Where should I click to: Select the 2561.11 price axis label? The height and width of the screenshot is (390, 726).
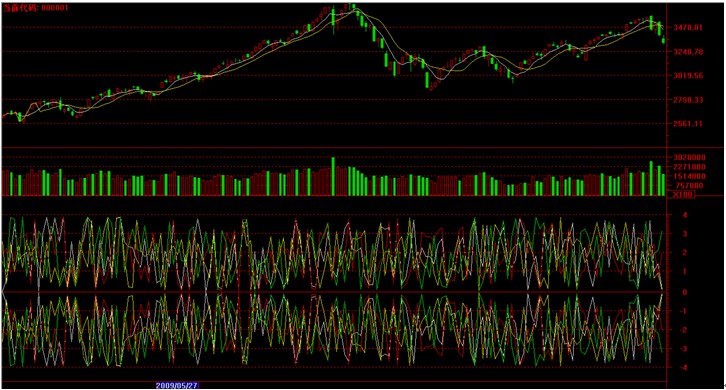coord(688,124)
